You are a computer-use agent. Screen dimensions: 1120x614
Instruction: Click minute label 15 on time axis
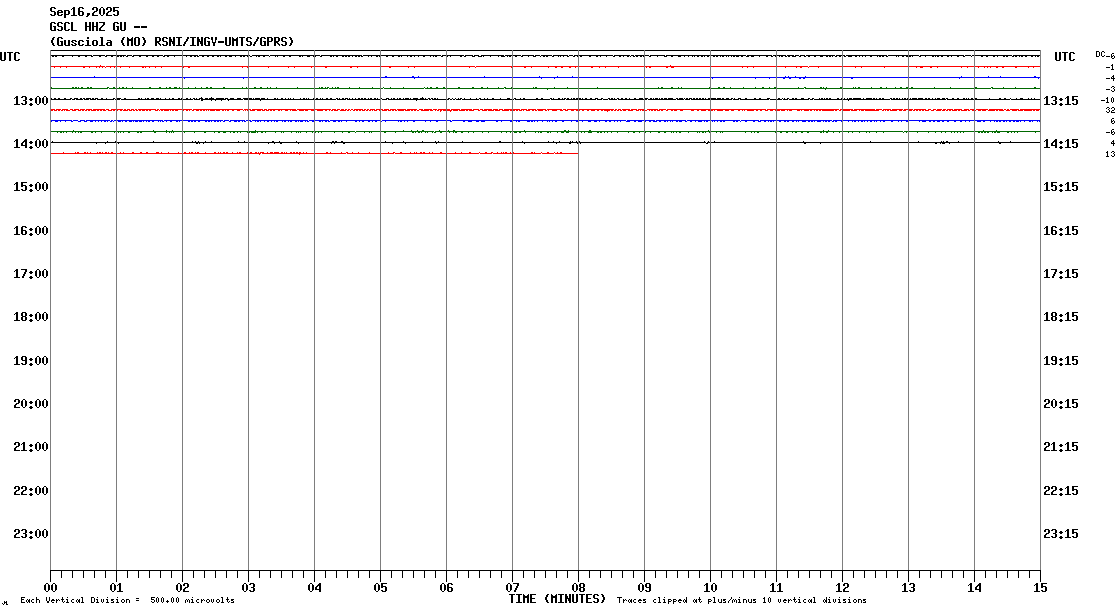coord(1040,588)
